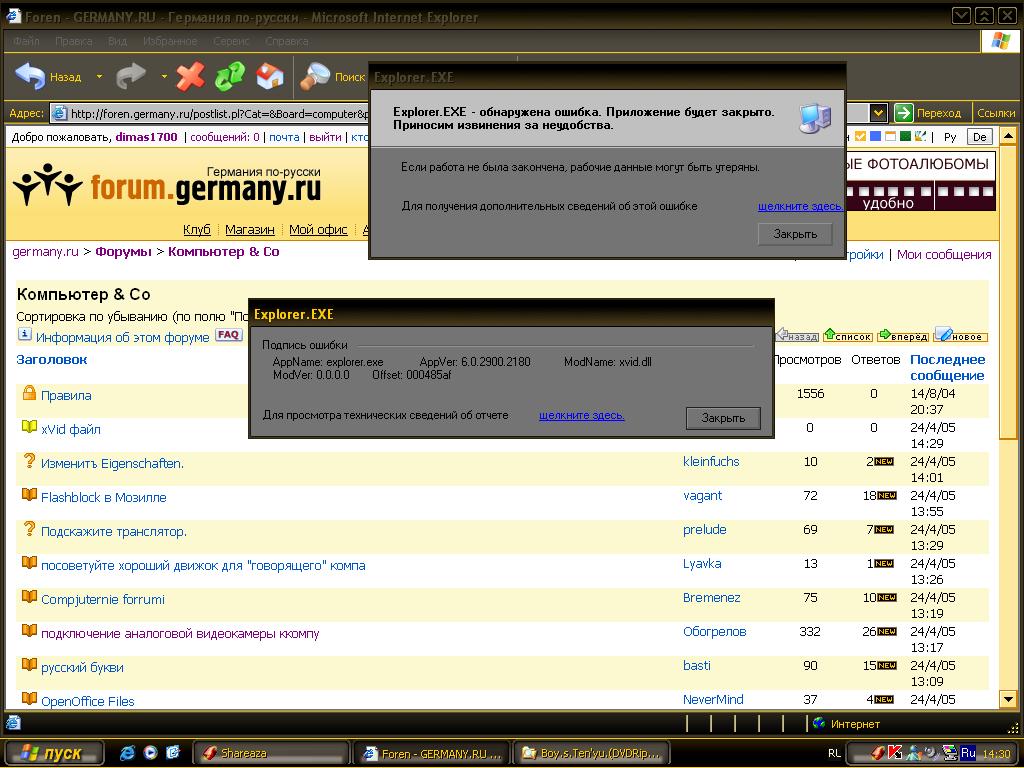Image resolution: width=1024 pixels, height=768 pixels.
Task: Open the Home page house icon
Action: (x=270, y=76)
